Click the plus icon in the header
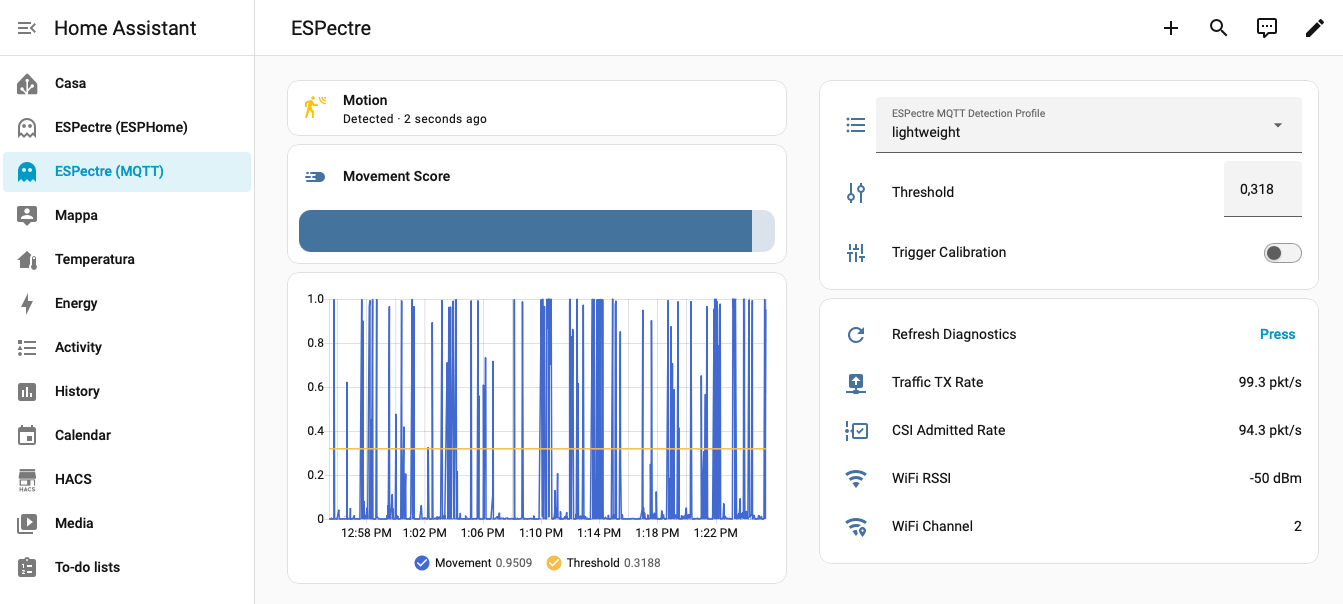The image size is (1343, 604). point(1171,28)
